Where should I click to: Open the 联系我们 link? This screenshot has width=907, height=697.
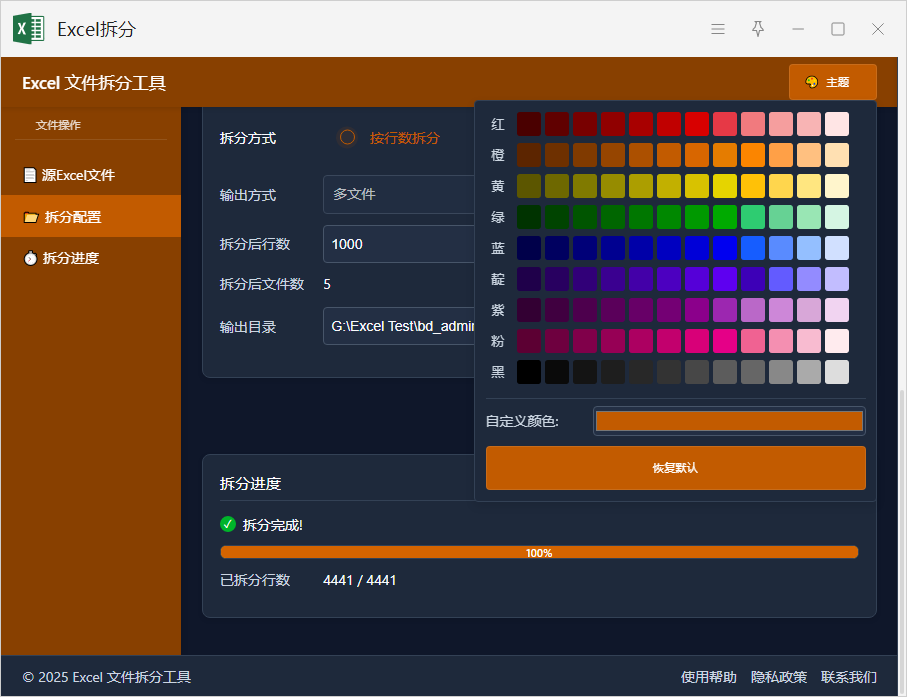point(849,677)
